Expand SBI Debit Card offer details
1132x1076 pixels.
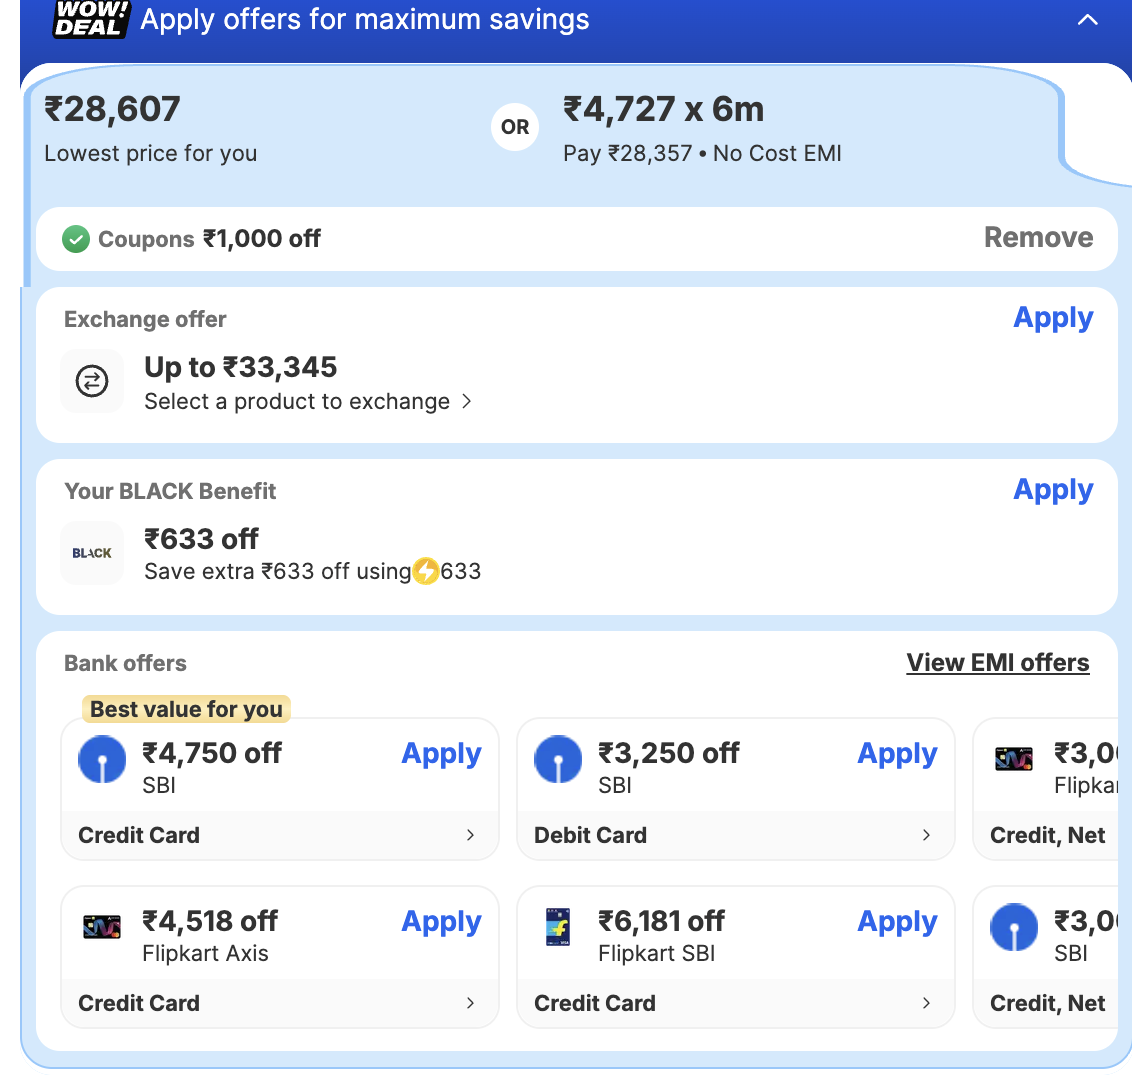tap(926, 835)
